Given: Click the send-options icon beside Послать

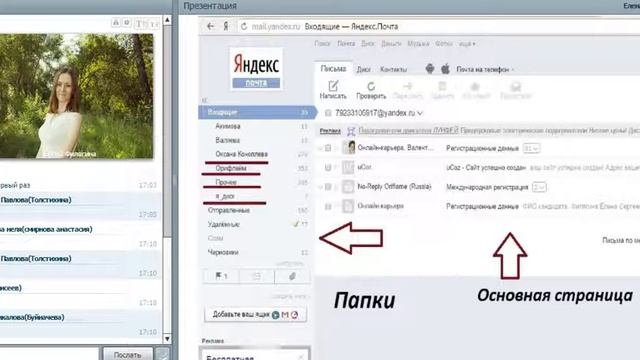Looking at the screenshot, I should tap(162, 354).
